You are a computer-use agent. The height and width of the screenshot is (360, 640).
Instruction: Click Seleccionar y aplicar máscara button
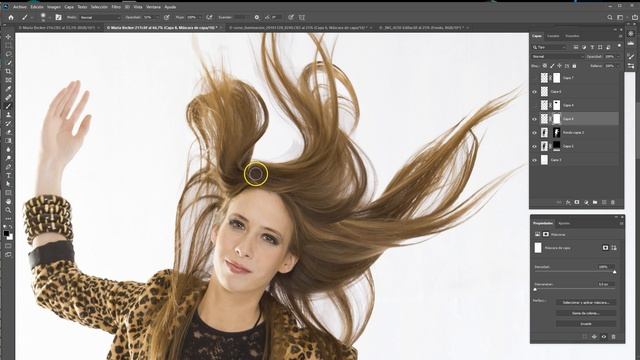pyautogui.click(x=586, y=302)
